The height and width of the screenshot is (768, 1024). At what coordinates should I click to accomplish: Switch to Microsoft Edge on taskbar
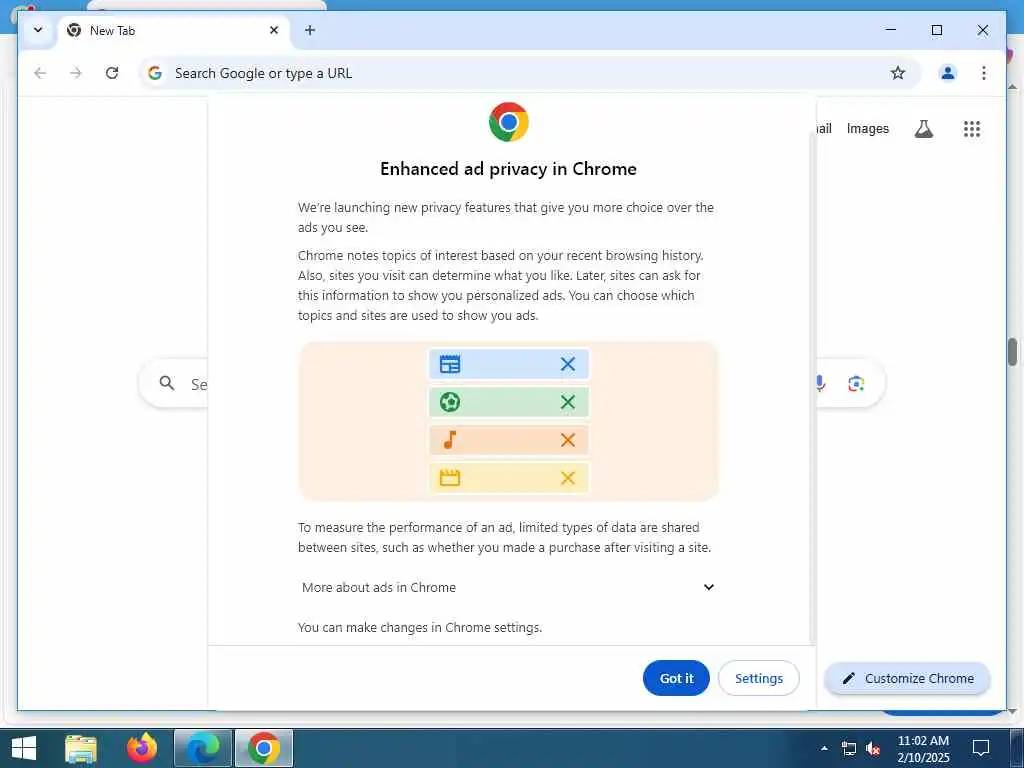202,748
